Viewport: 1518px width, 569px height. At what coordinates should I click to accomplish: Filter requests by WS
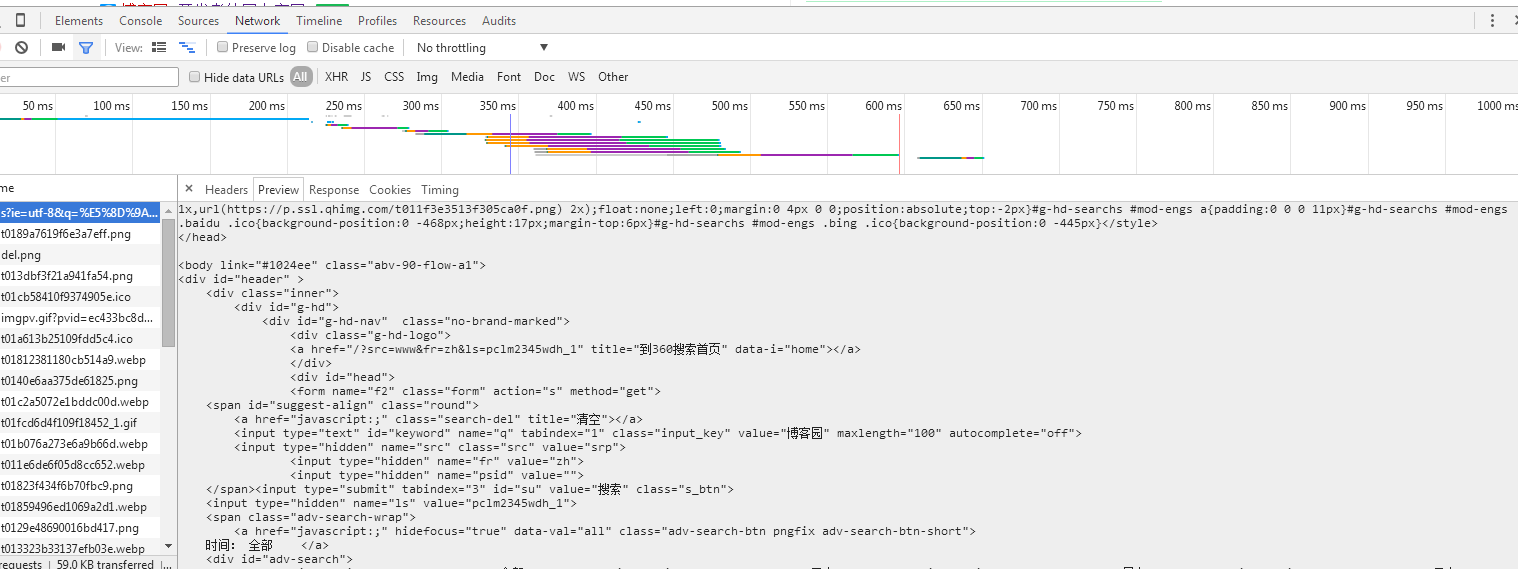pos(577,77)
